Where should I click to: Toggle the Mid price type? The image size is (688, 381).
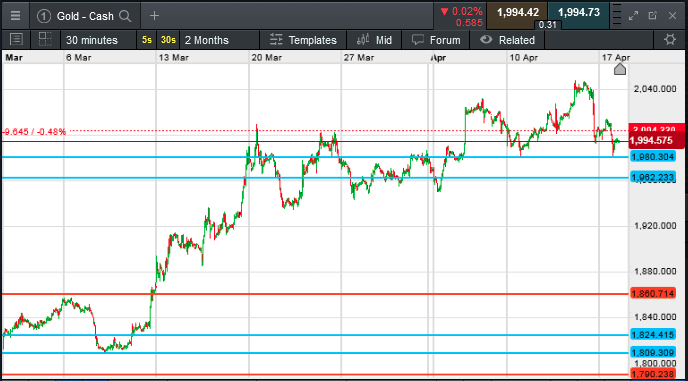[x=374, y=40]
